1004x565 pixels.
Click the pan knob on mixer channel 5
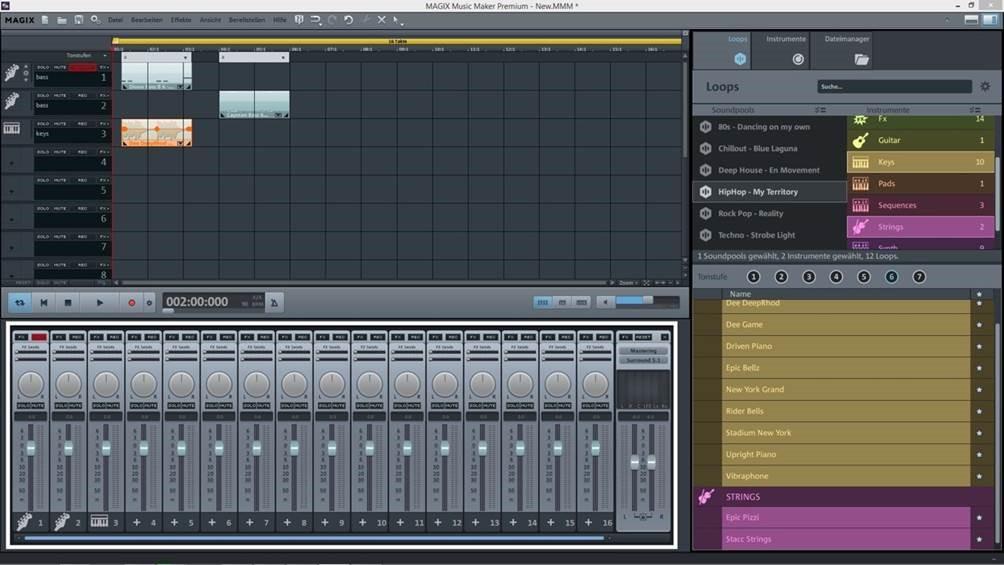(x=181, y=384)
